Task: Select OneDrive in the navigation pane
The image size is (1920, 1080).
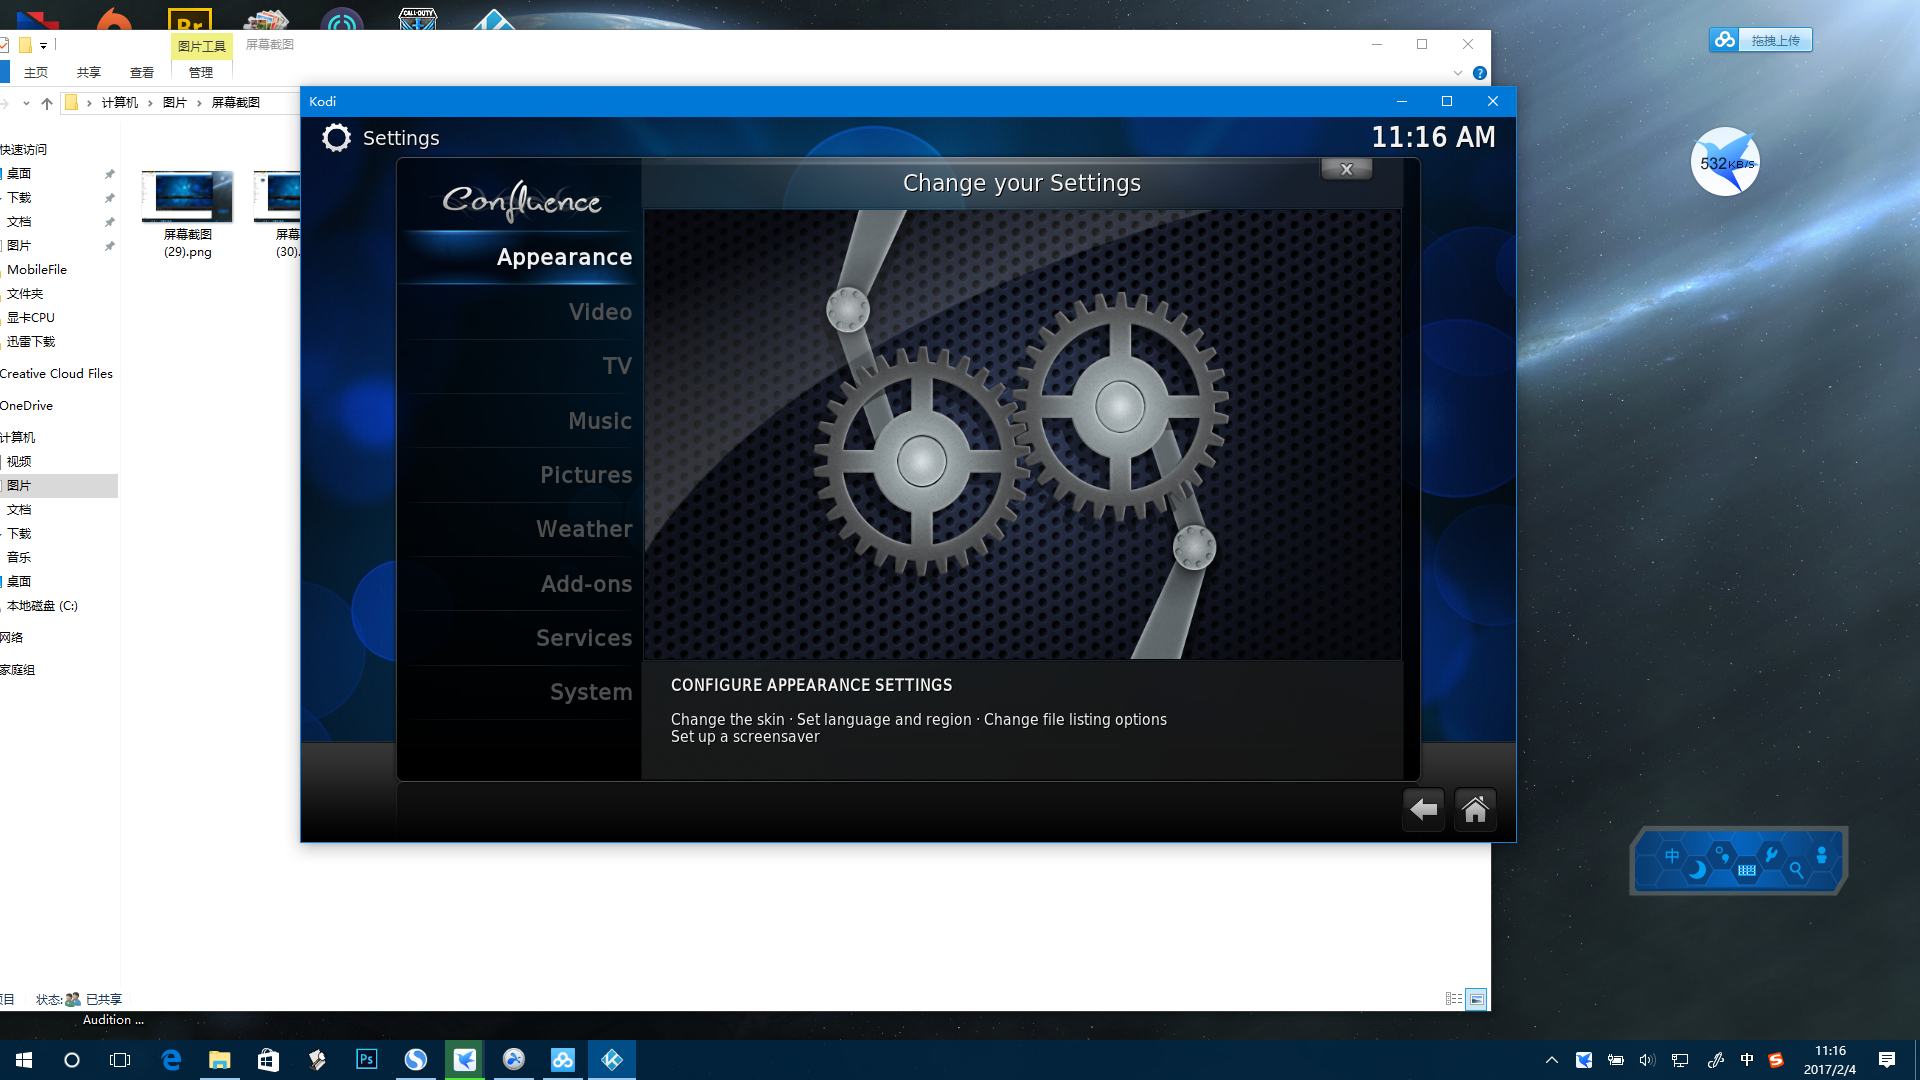Action: (27, 406)
